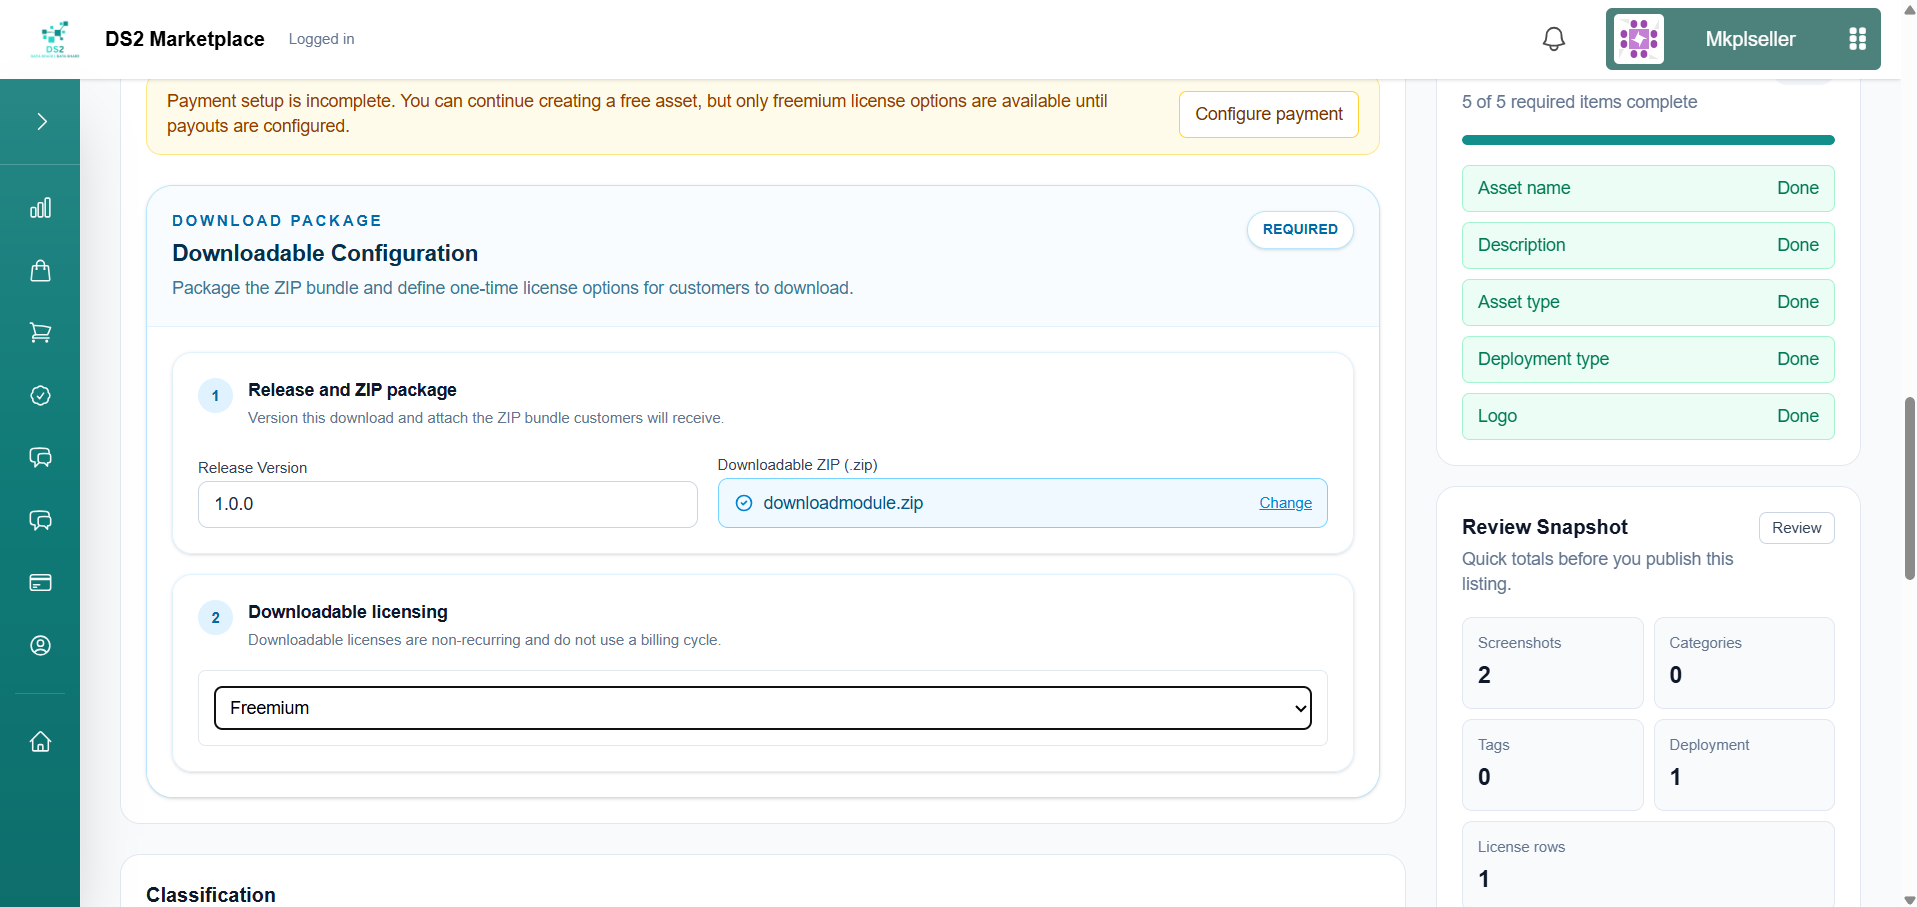
Task: Open the bar chart analytics sidebar icon
Action: point(40,208)
